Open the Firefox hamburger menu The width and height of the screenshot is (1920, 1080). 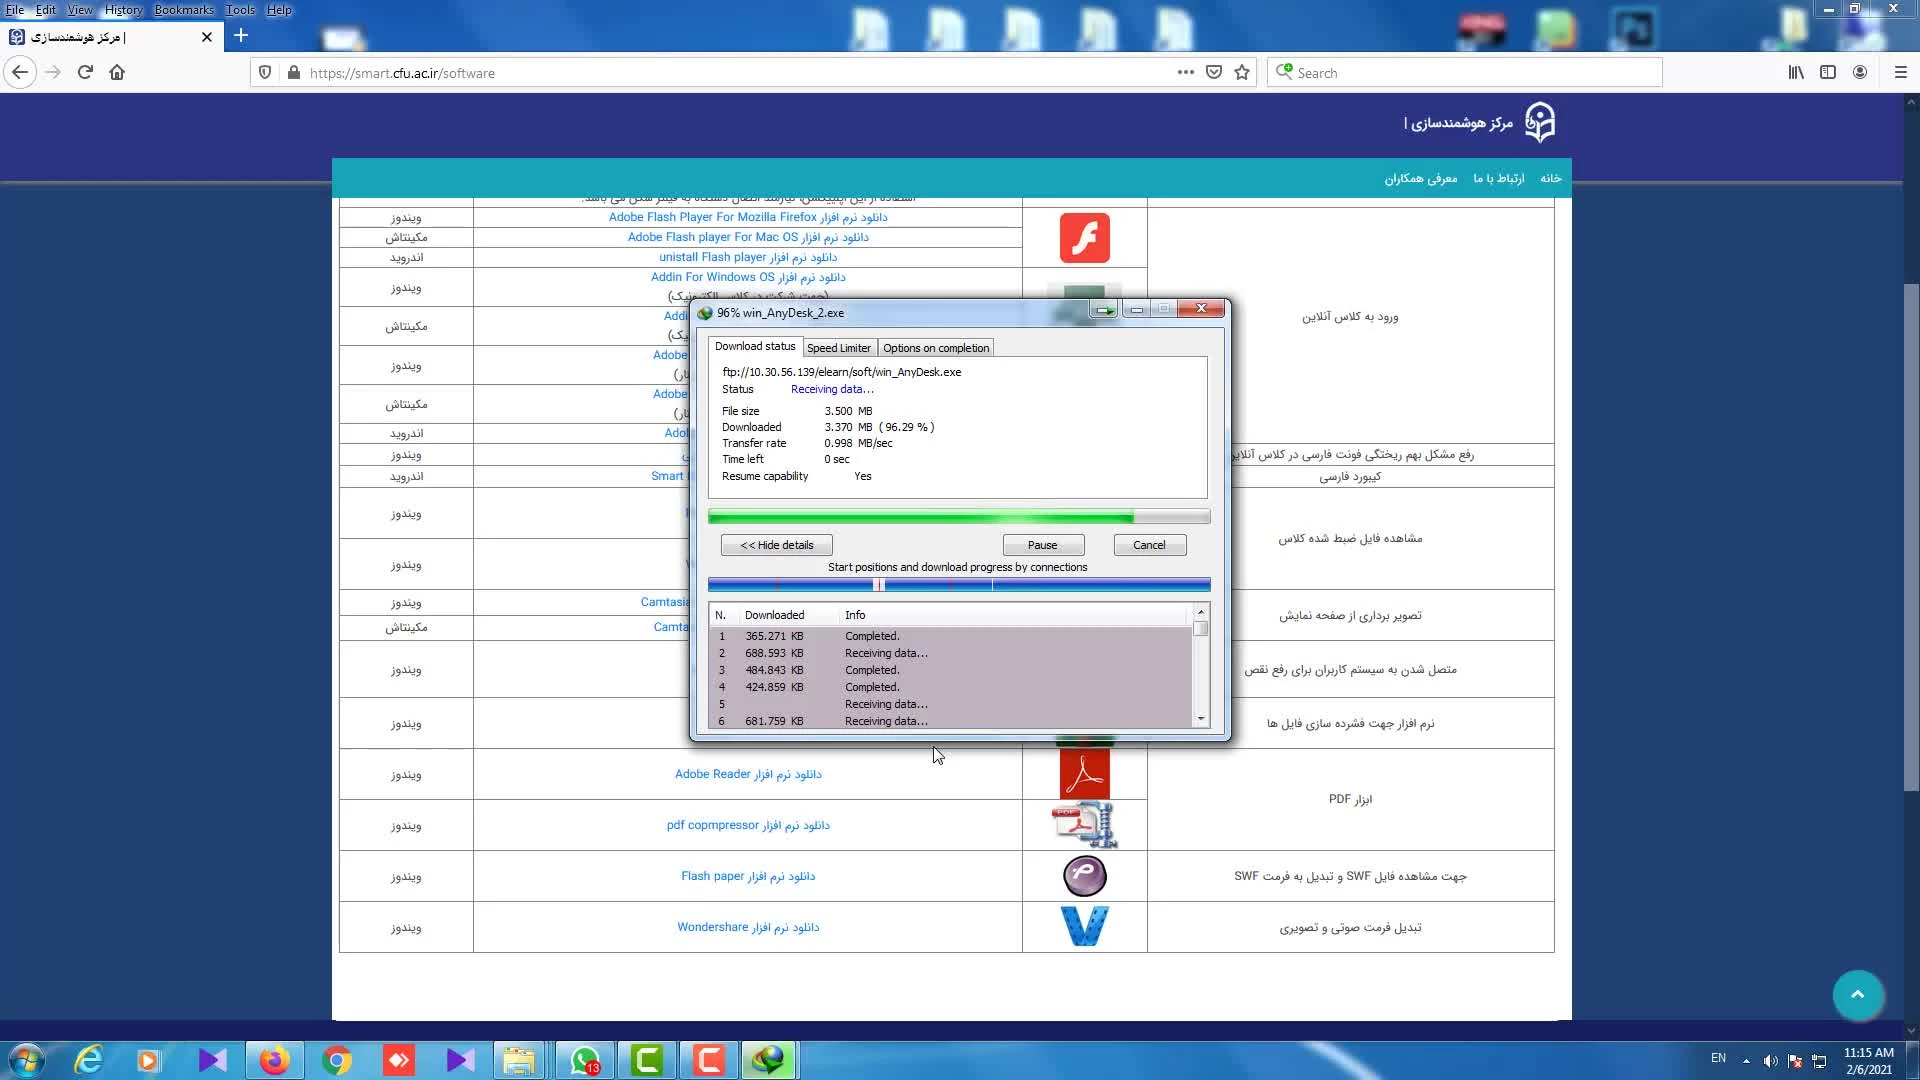[x=1901, y=72]
